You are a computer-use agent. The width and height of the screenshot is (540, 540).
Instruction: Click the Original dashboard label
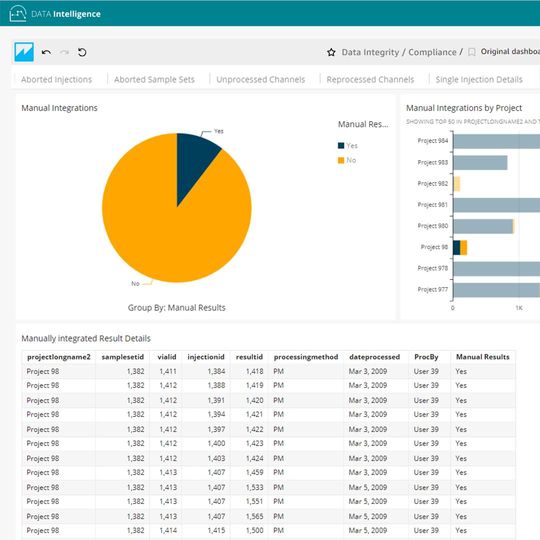[510, 52]
